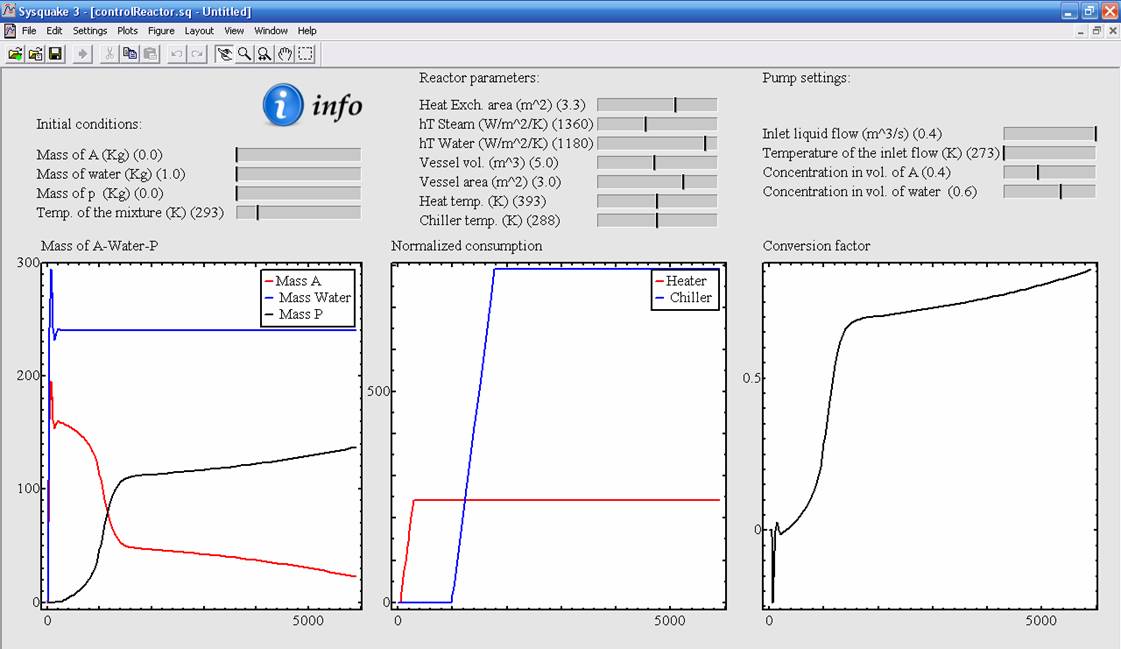Open the Plots menu
Image resolution: width=1121 pixels, height=649 pixels.
[x=127, y=31]
